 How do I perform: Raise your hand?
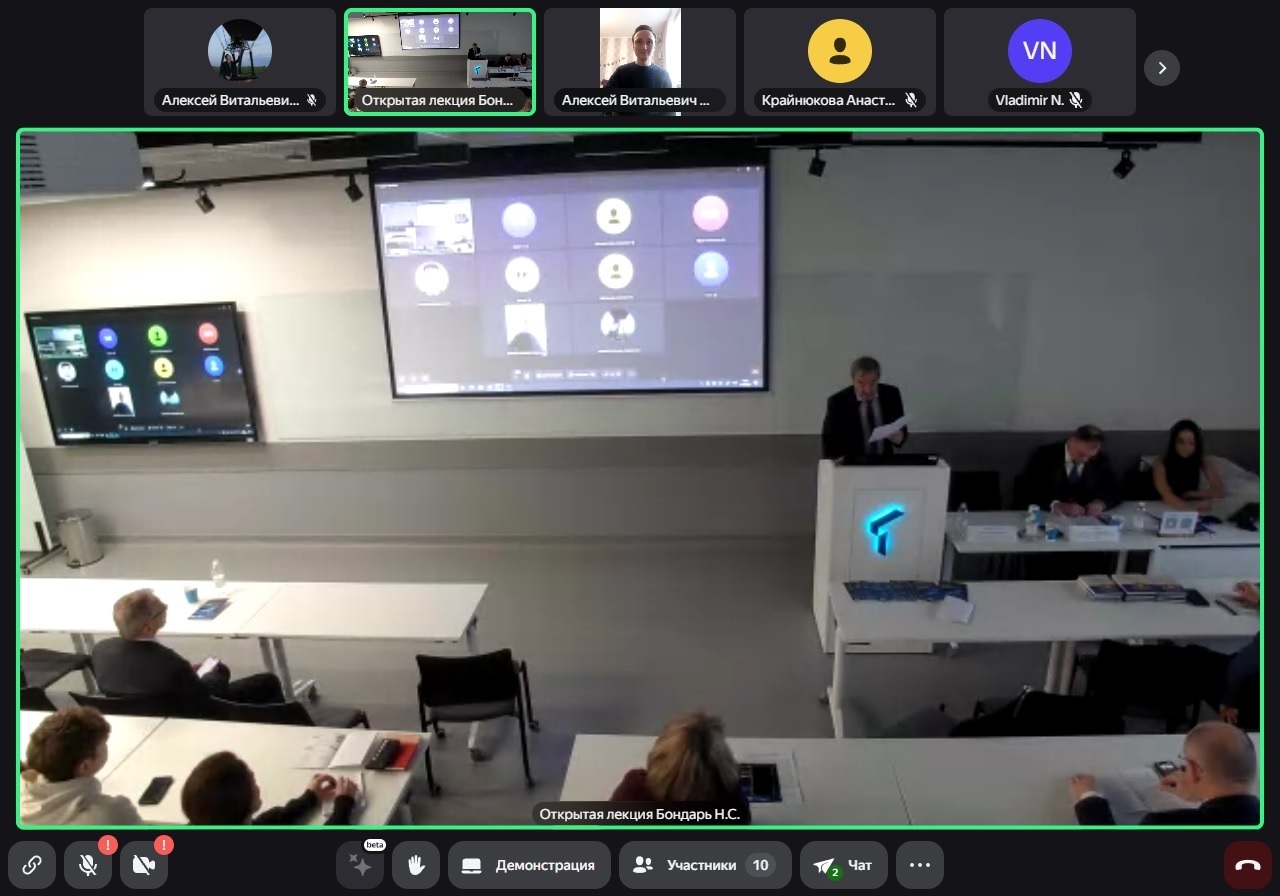point(416,865)
